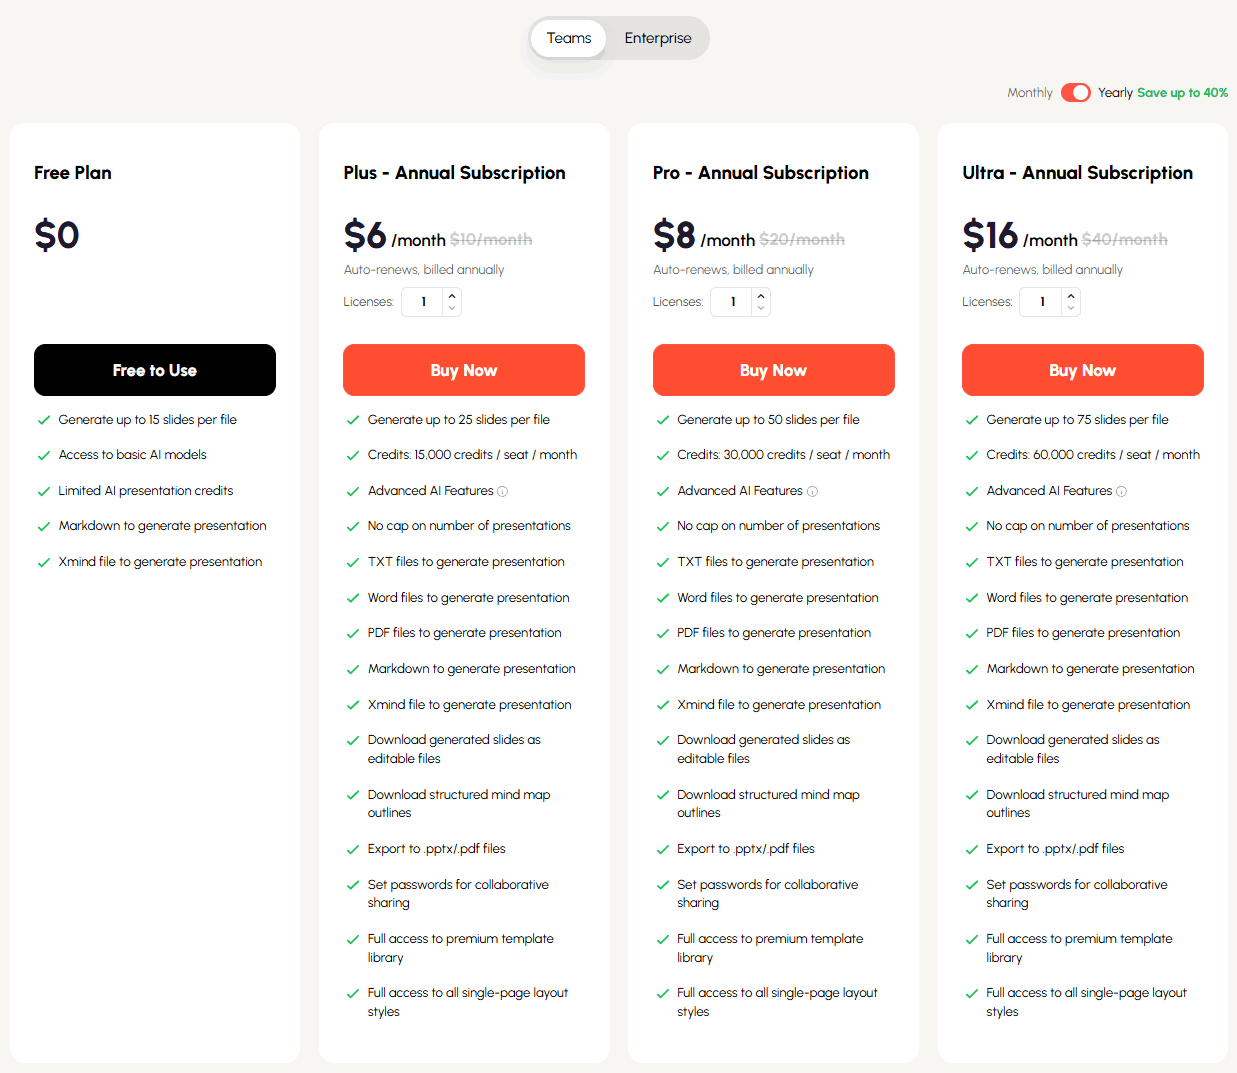Click the Pro plan licenses number field

click(x=733, y=302)
